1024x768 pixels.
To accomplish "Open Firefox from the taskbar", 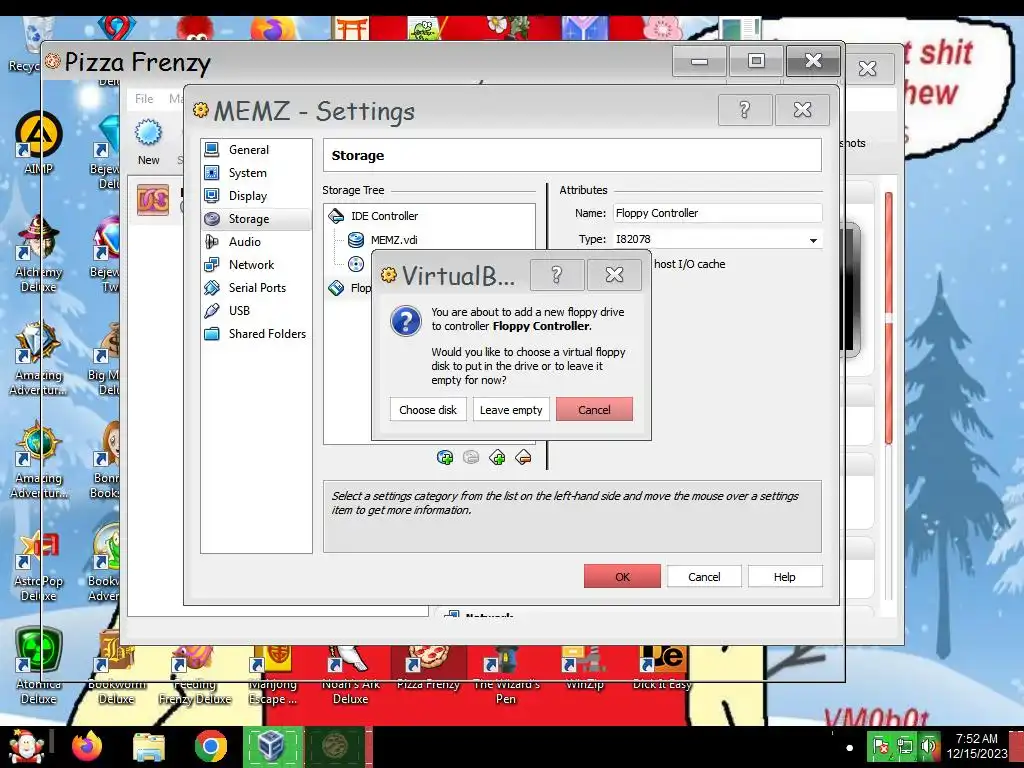I will point(88,746).
